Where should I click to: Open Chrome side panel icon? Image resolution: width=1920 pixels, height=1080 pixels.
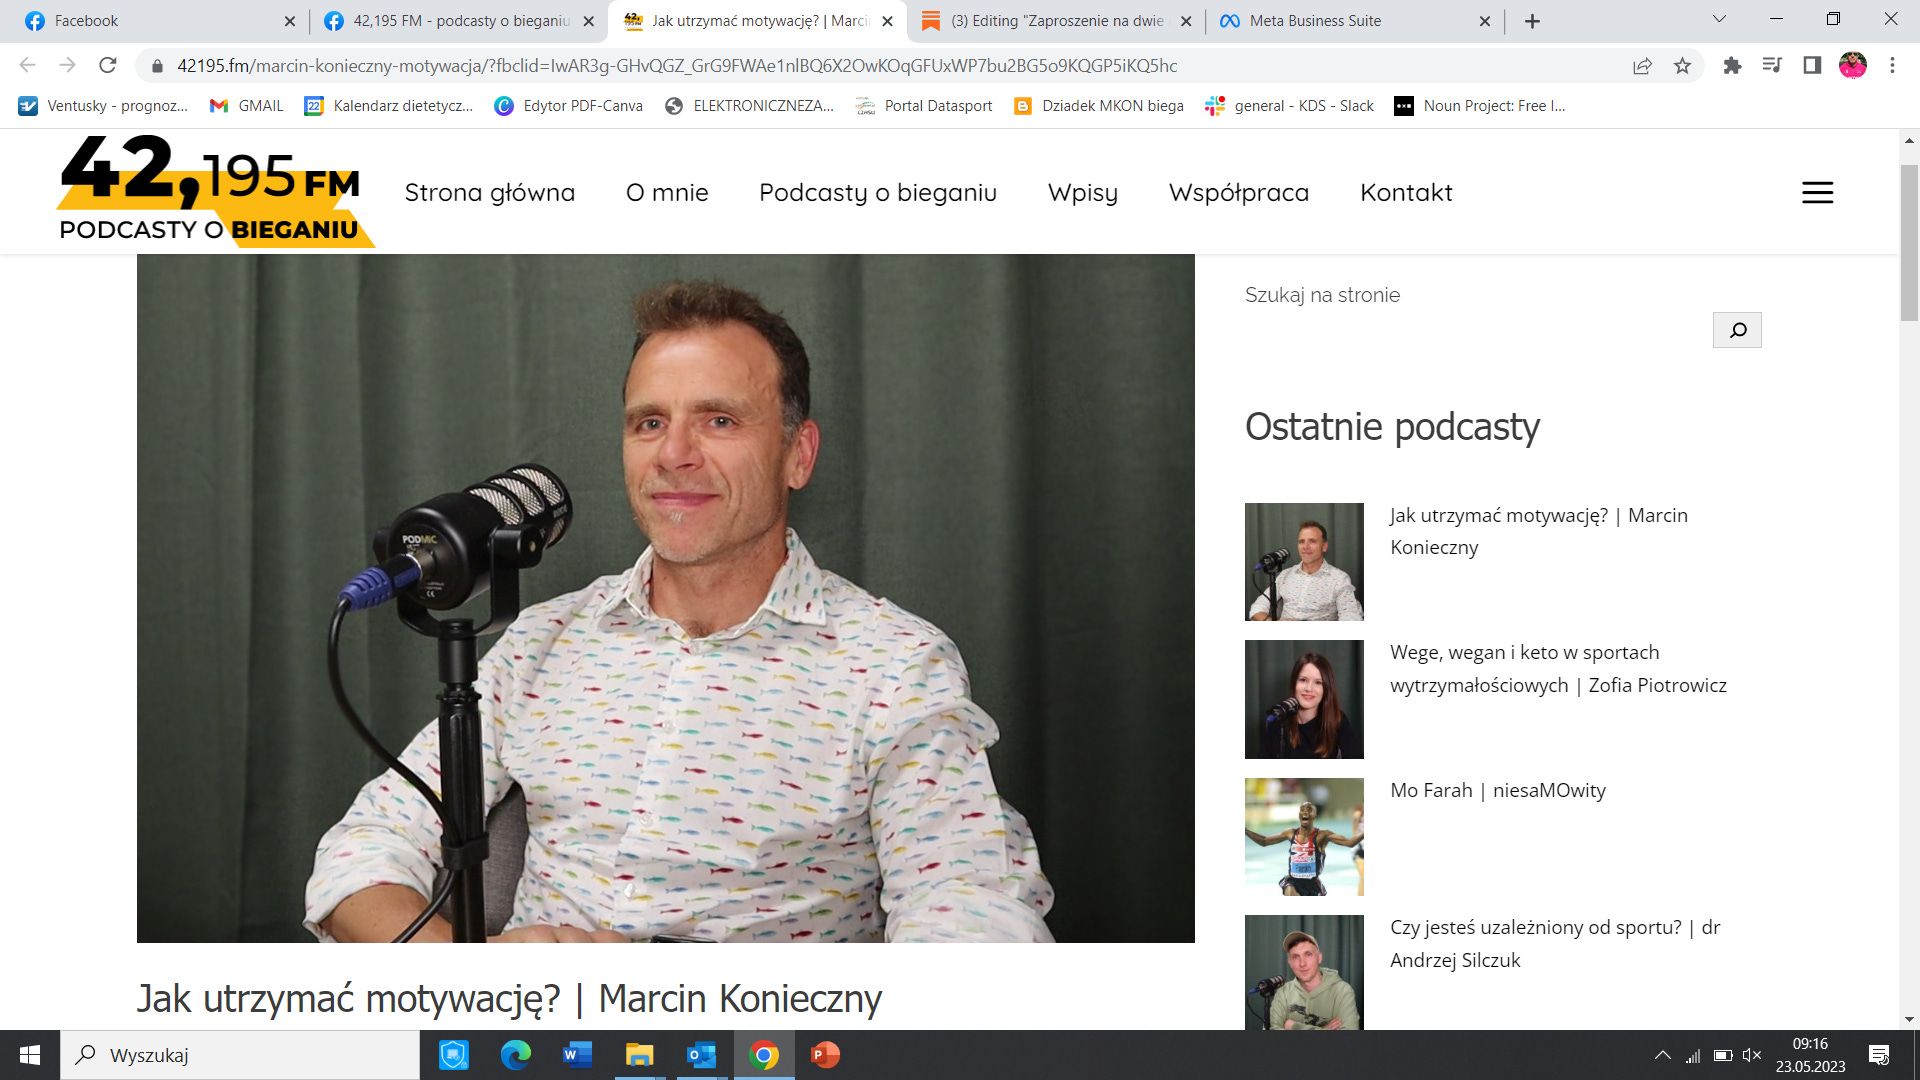click(1811, 66)
